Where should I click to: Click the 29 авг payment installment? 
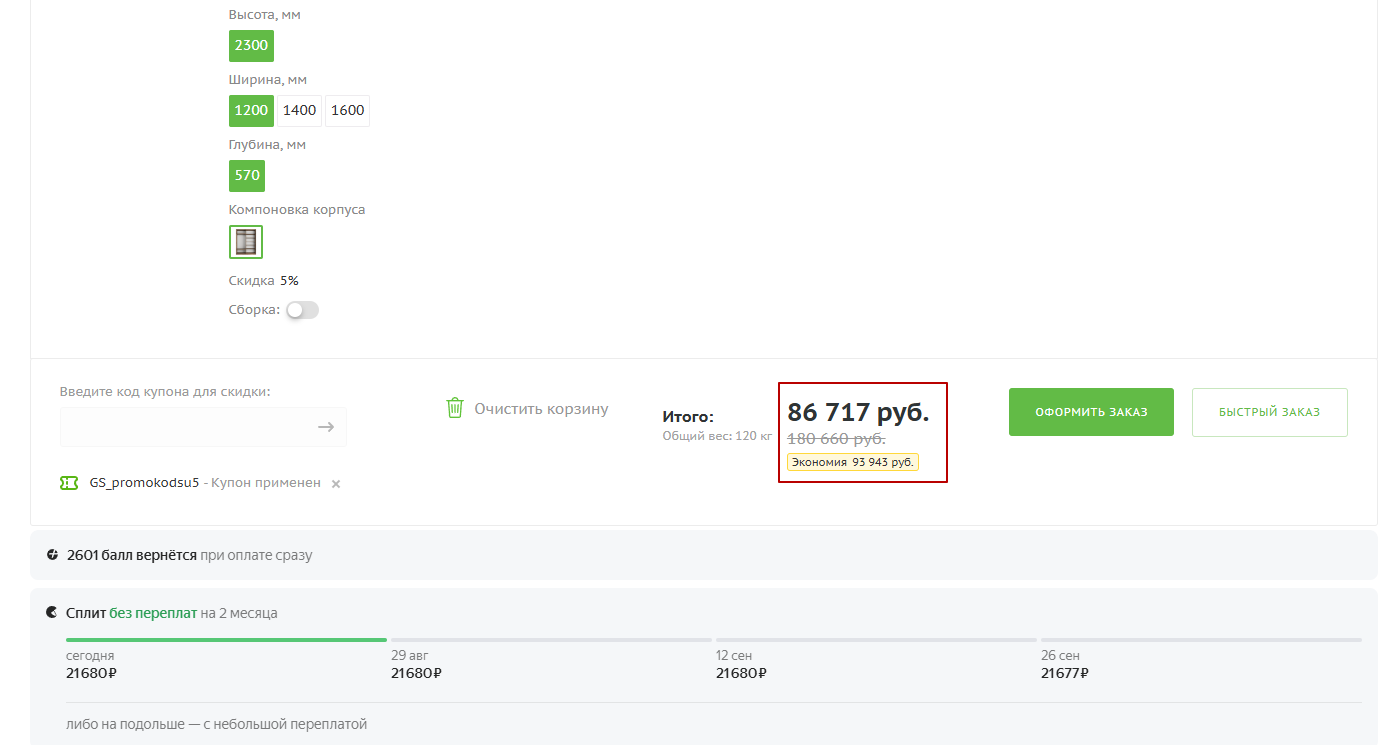coord(416,665)
